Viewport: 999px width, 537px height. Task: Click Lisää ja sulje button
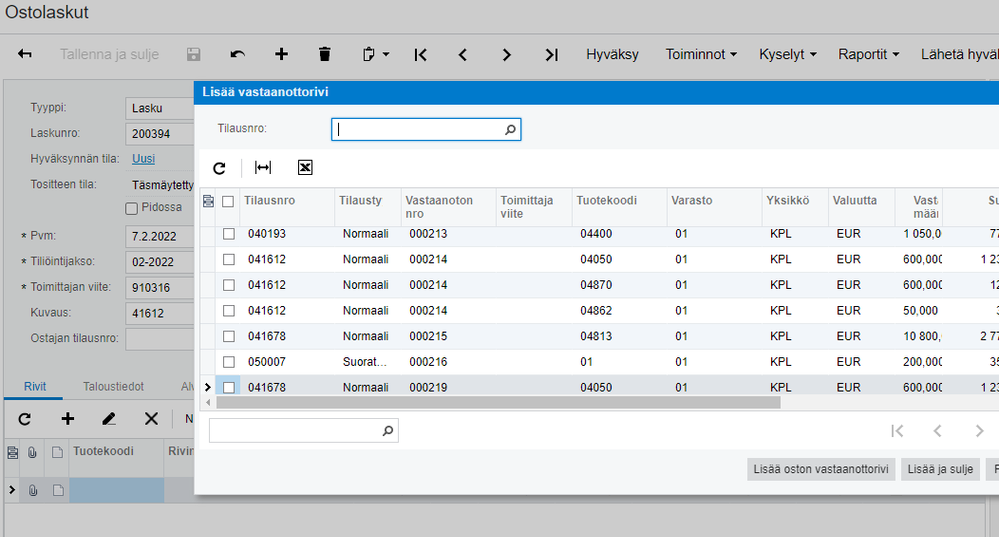click(x=940, y=469)
